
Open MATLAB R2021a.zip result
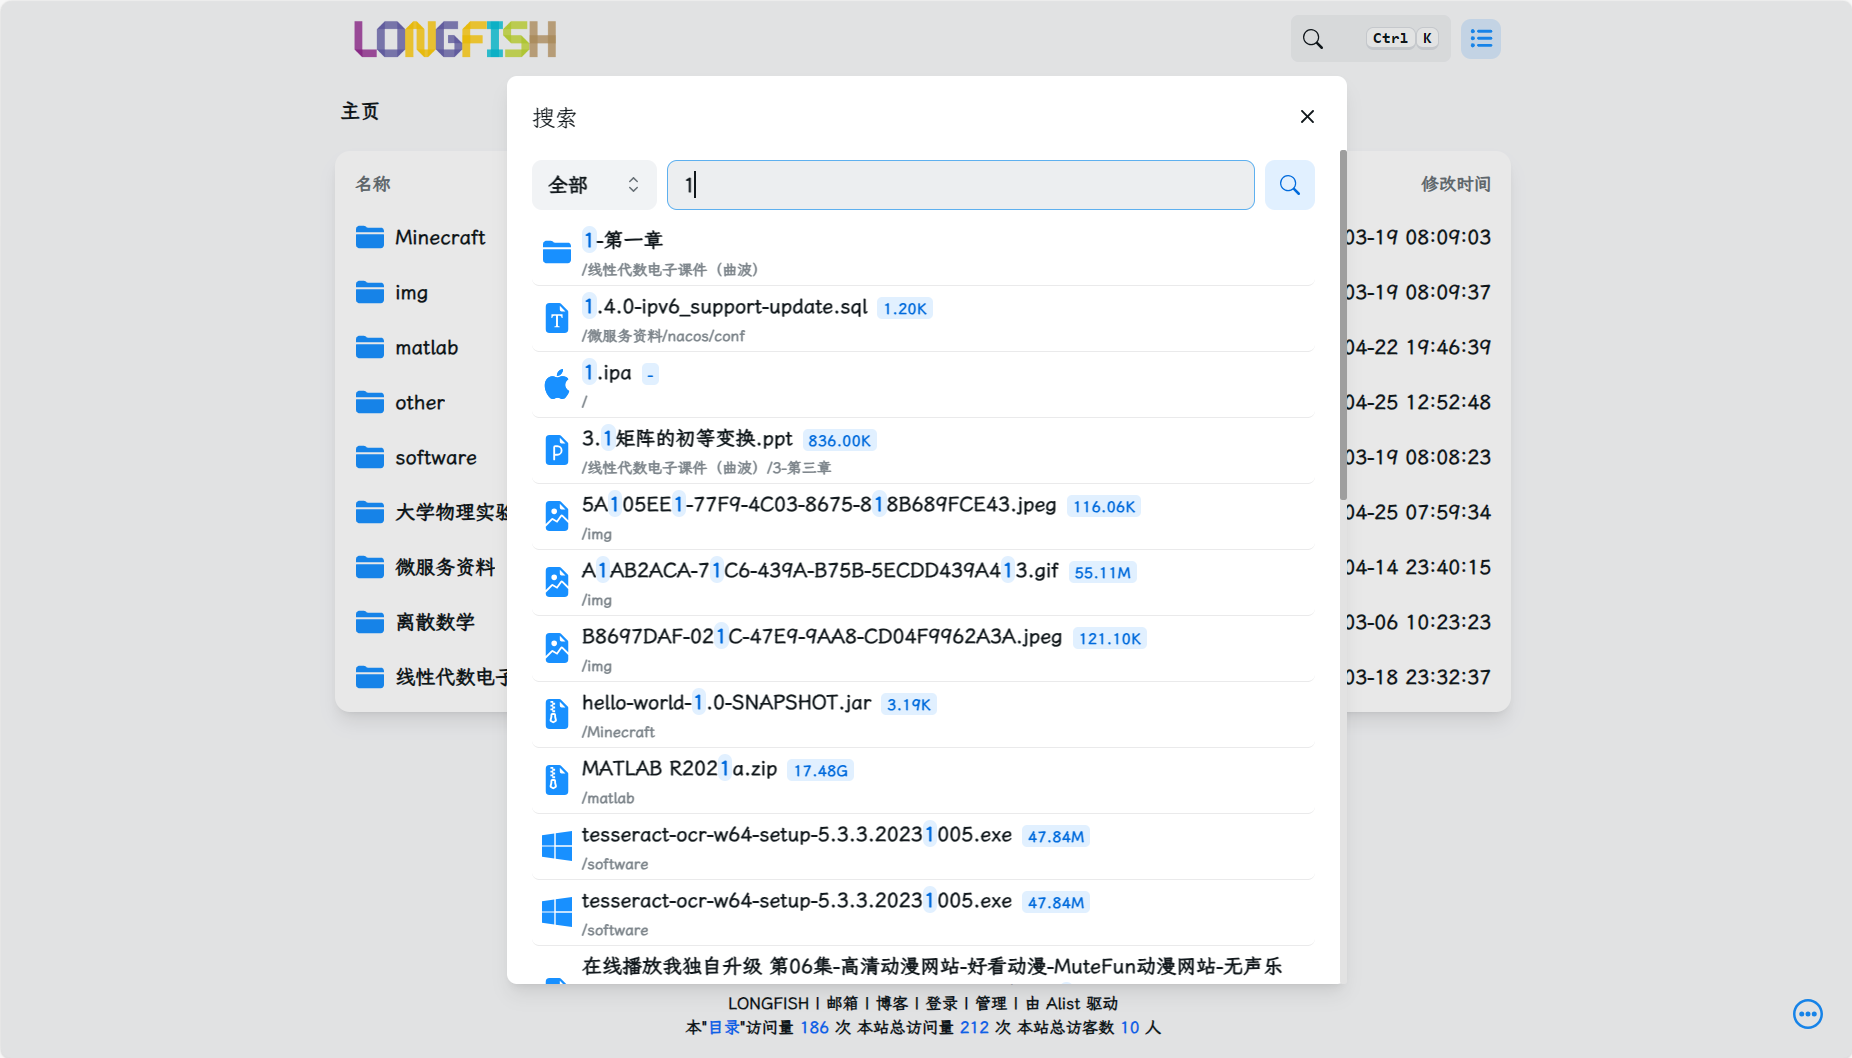pos(679,769)
